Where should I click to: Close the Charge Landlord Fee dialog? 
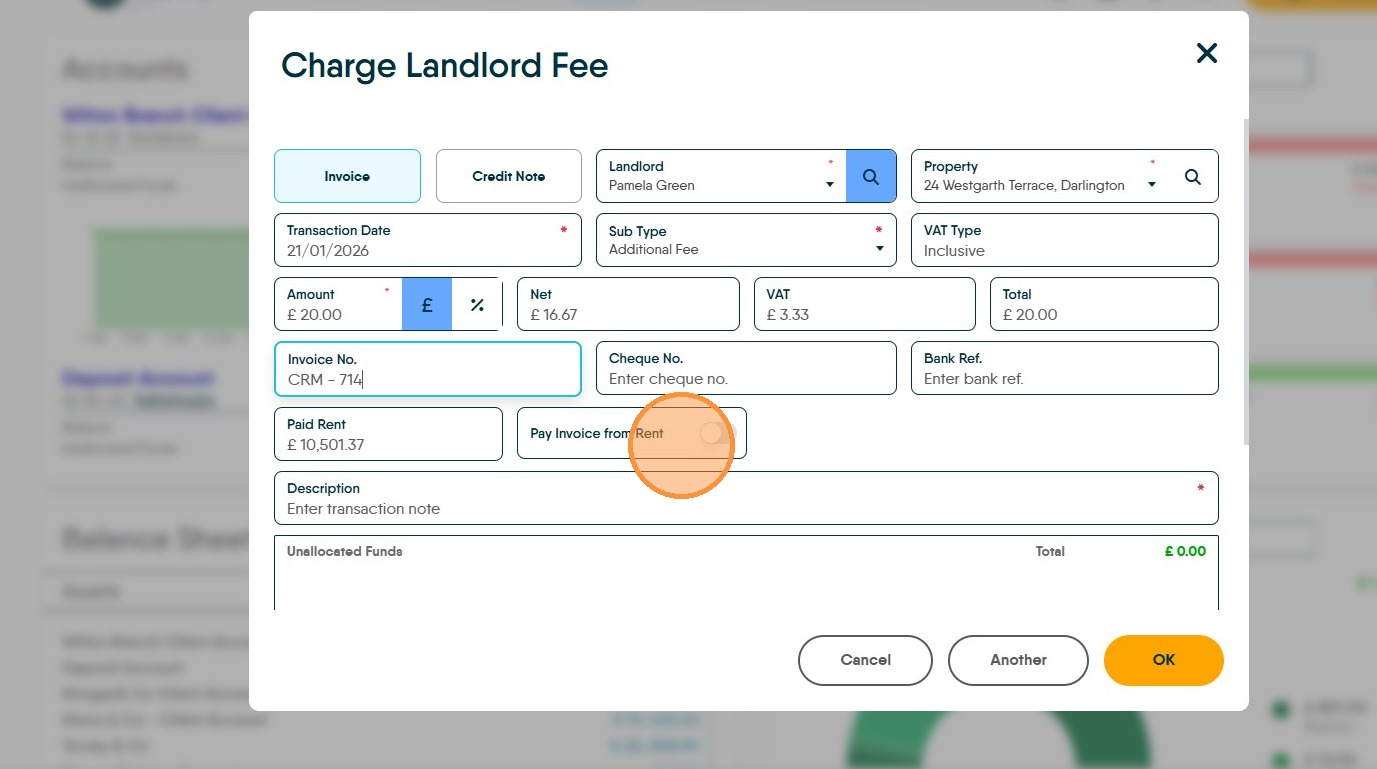coord(1207,53)
